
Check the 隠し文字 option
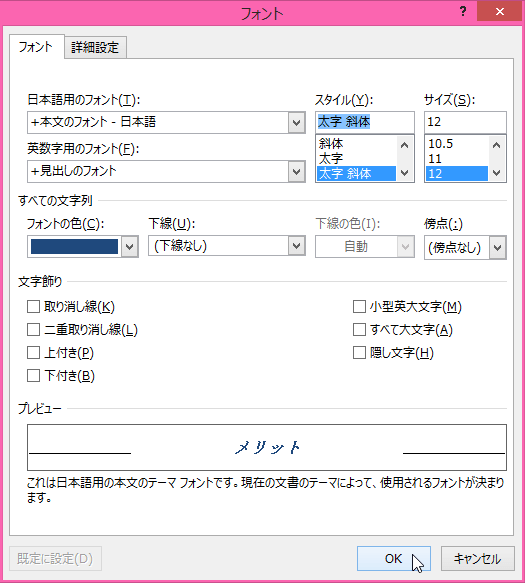coord(359,352)
